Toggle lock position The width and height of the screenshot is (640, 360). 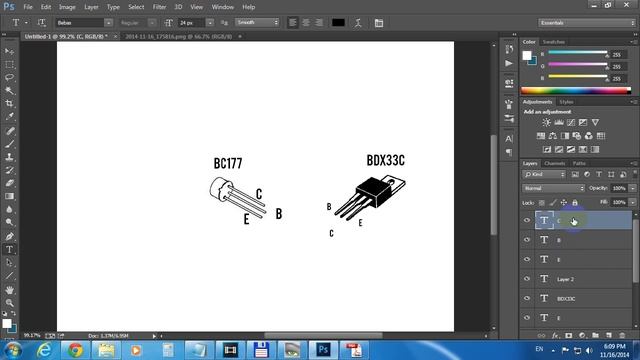[x=564, y=202]
